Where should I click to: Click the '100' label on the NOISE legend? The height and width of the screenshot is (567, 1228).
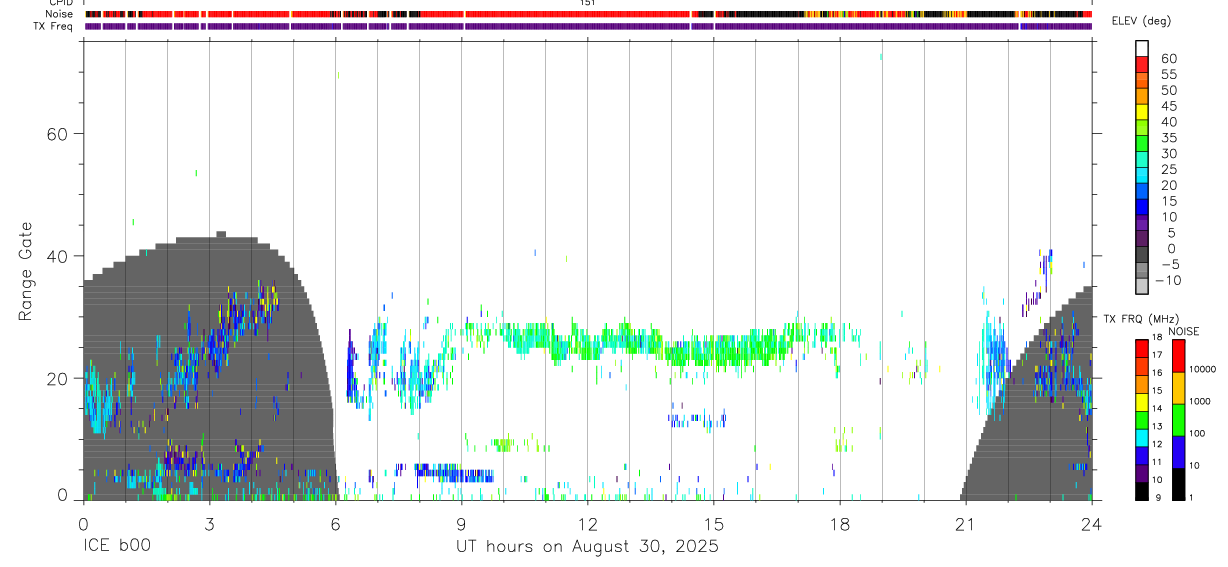pos(1198,433)
